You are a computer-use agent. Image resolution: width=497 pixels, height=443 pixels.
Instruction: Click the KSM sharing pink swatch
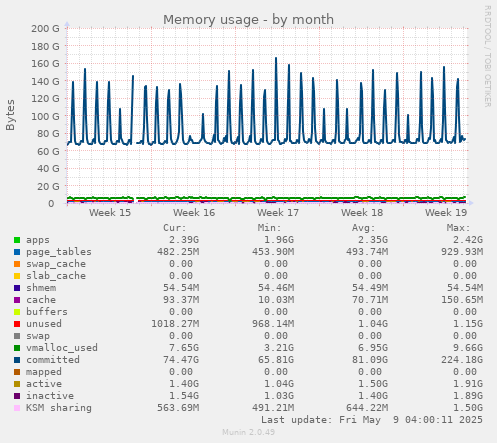click(x=17, y=408)
